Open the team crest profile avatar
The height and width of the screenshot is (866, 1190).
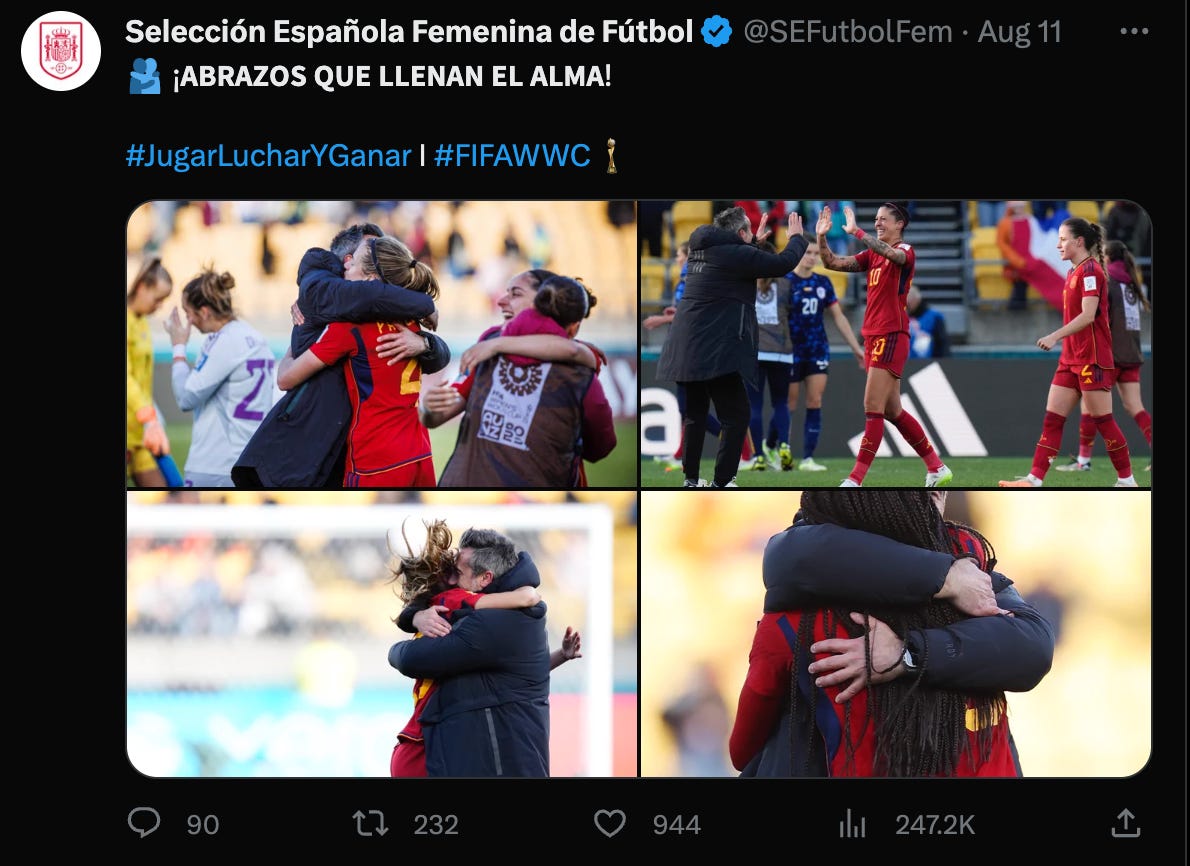coord(61,51)
